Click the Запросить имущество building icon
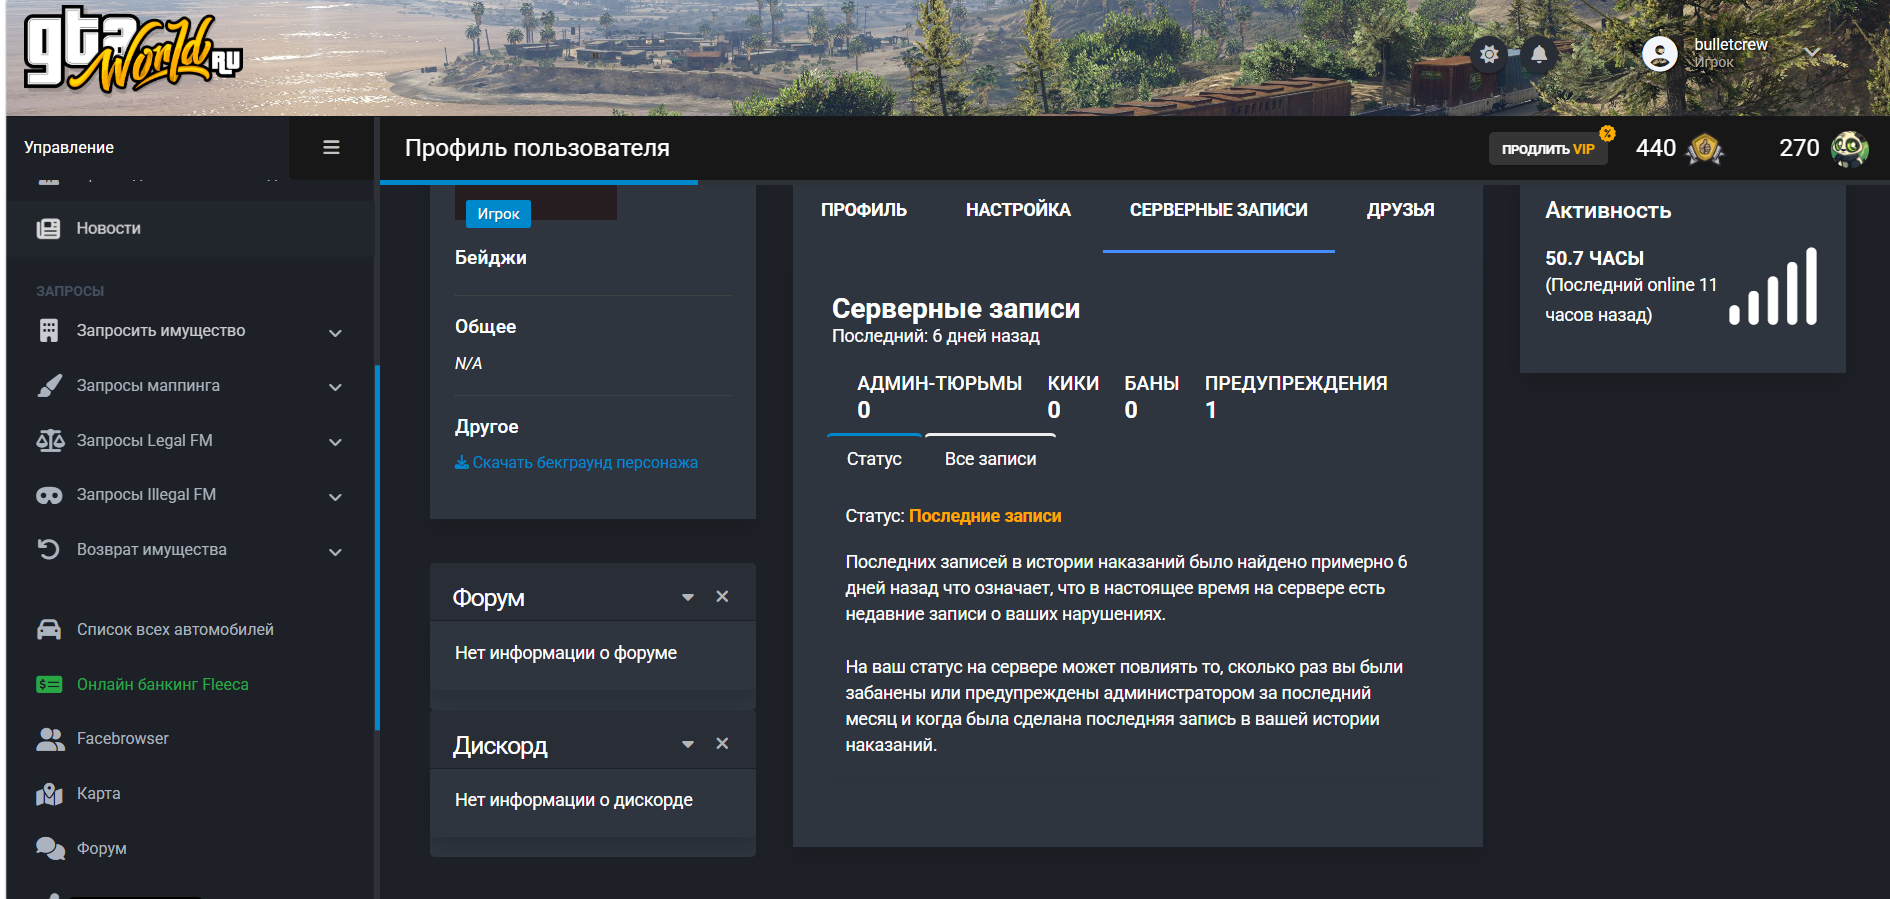The width and height of the screenshot is (1890, 899). click(48, 331)
